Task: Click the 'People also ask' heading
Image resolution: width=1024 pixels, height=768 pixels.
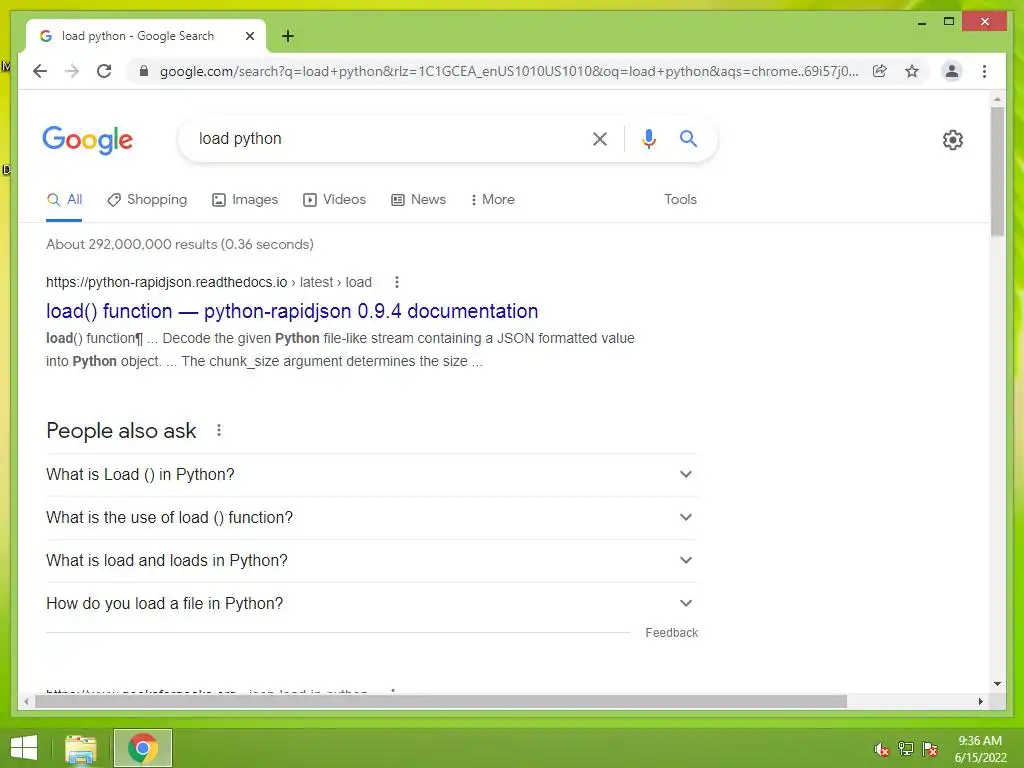Action: click(121, 431)
